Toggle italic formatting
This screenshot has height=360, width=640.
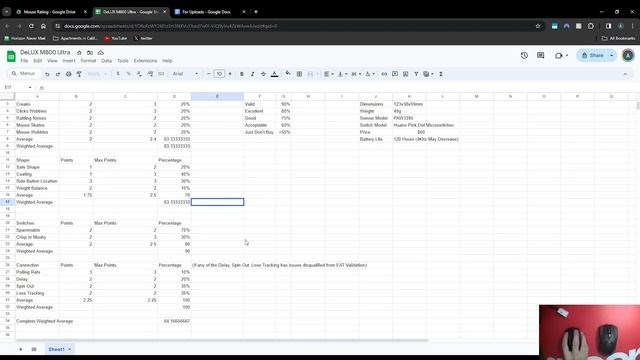pos(252,74)
